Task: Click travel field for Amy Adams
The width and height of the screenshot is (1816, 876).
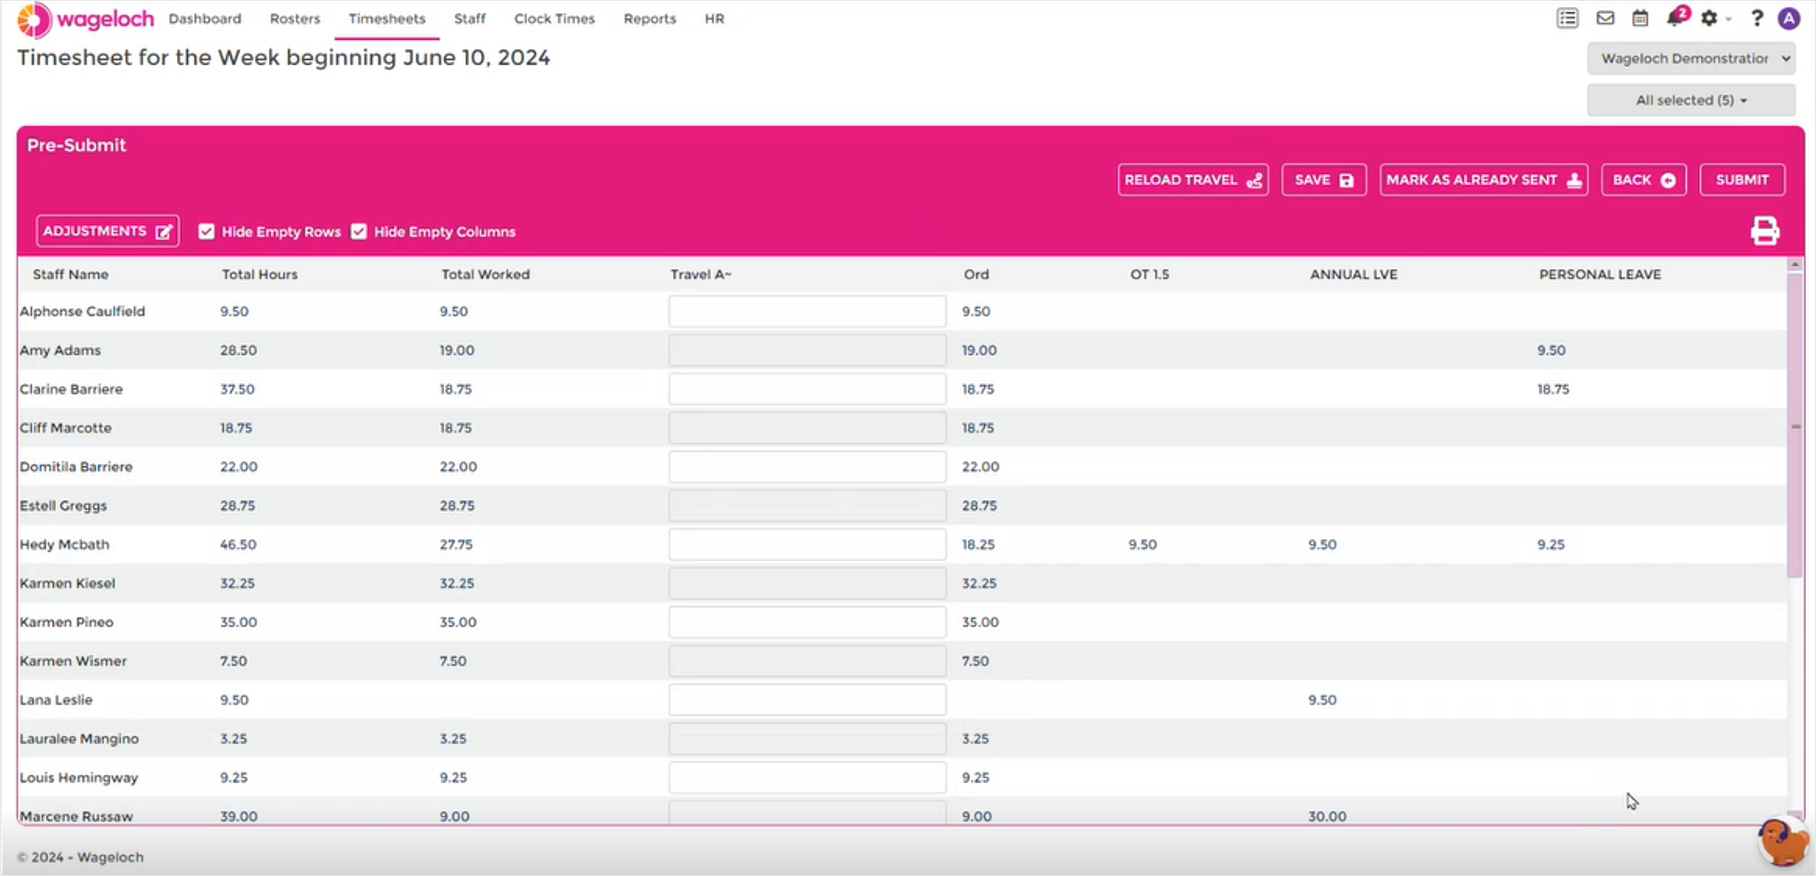Action: click(x=807, y=350)
